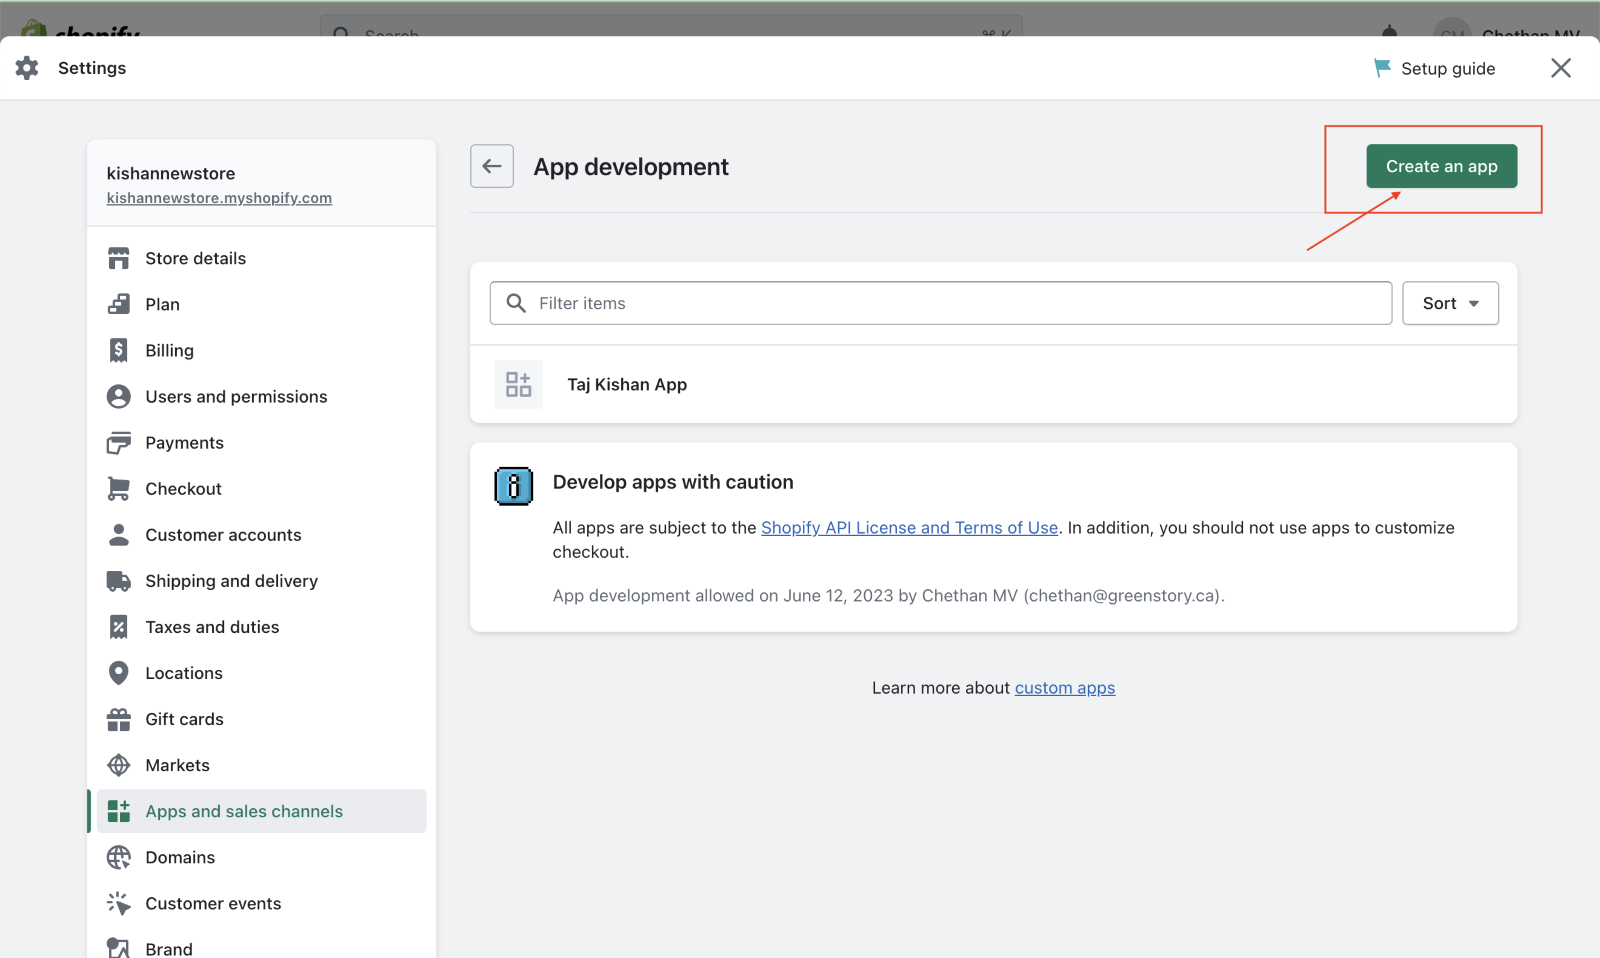Click the Shipping and delivery truck icon

[119, 581]
